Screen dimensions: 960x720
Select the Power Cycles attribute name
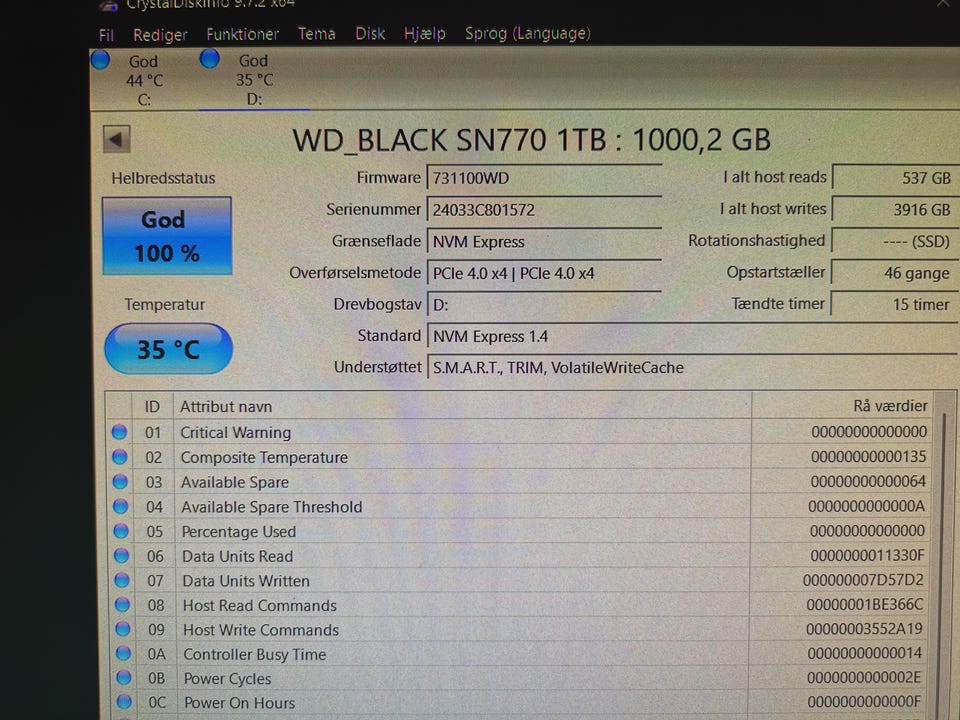click(228, 678)
